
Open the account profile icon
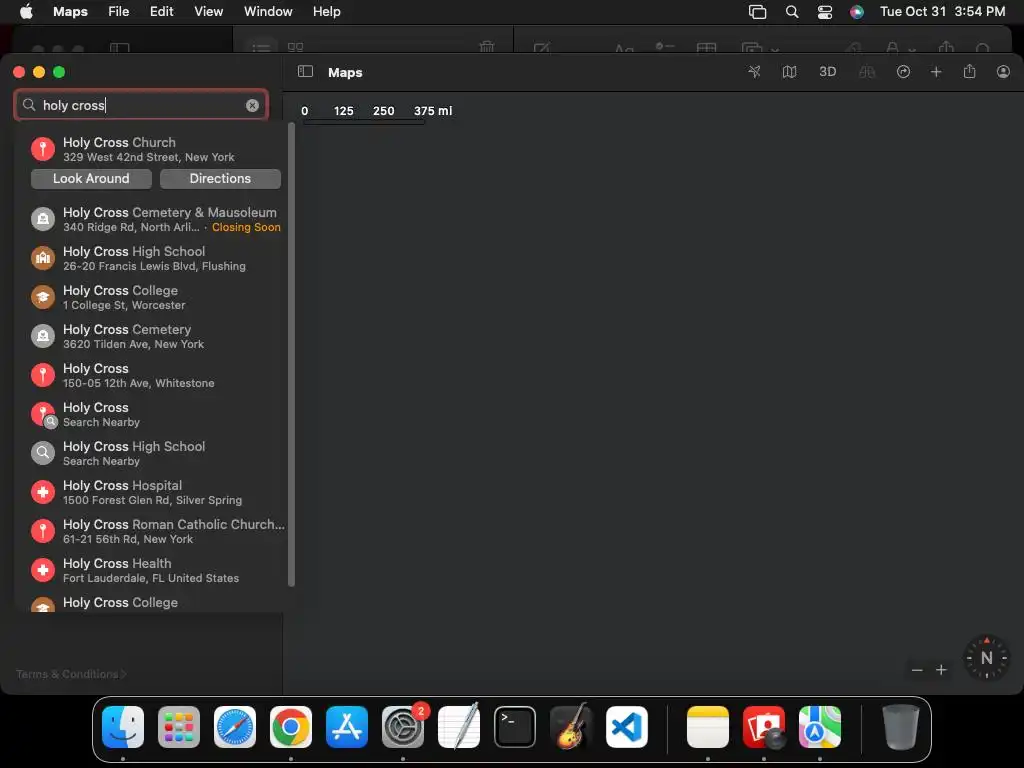click(x=1003, y=72)
